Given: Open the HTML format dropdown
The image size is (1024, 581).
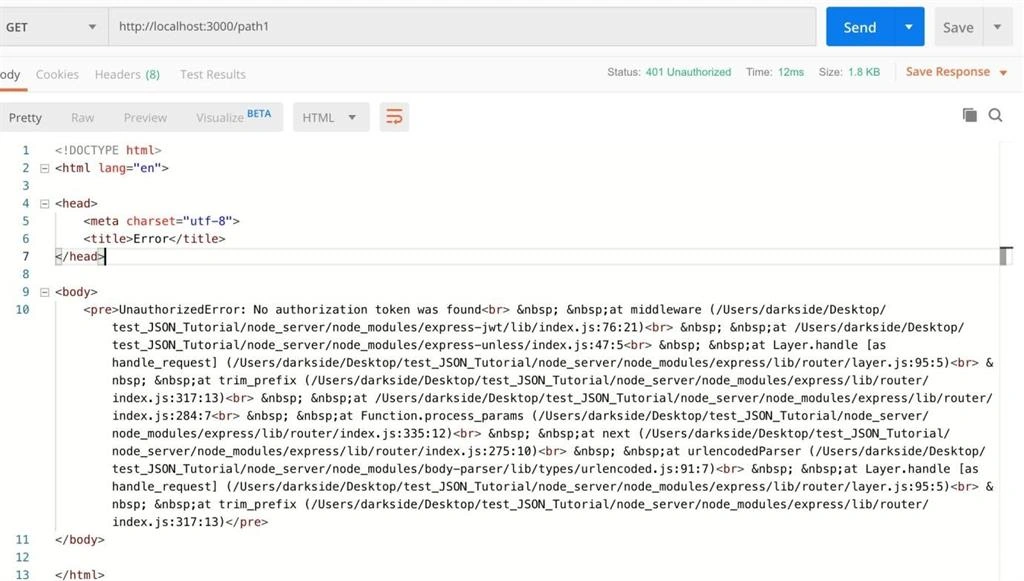Looking at the screenshot, I should (330, 117).
